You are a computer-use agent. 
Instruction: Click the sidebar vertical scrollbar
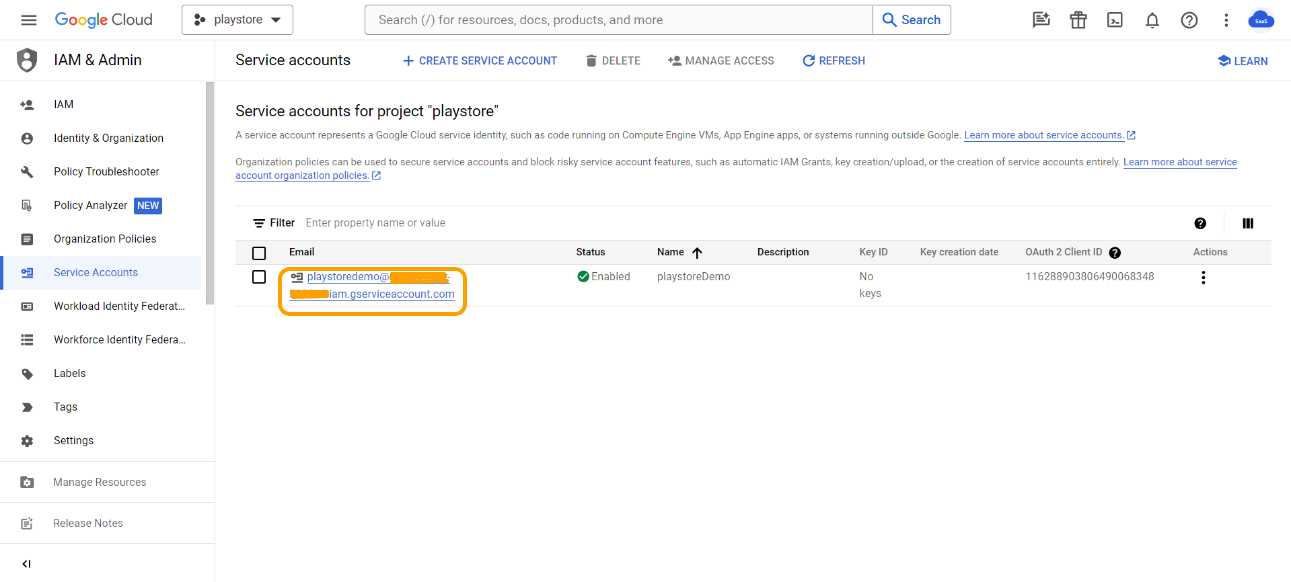[210, 193]
